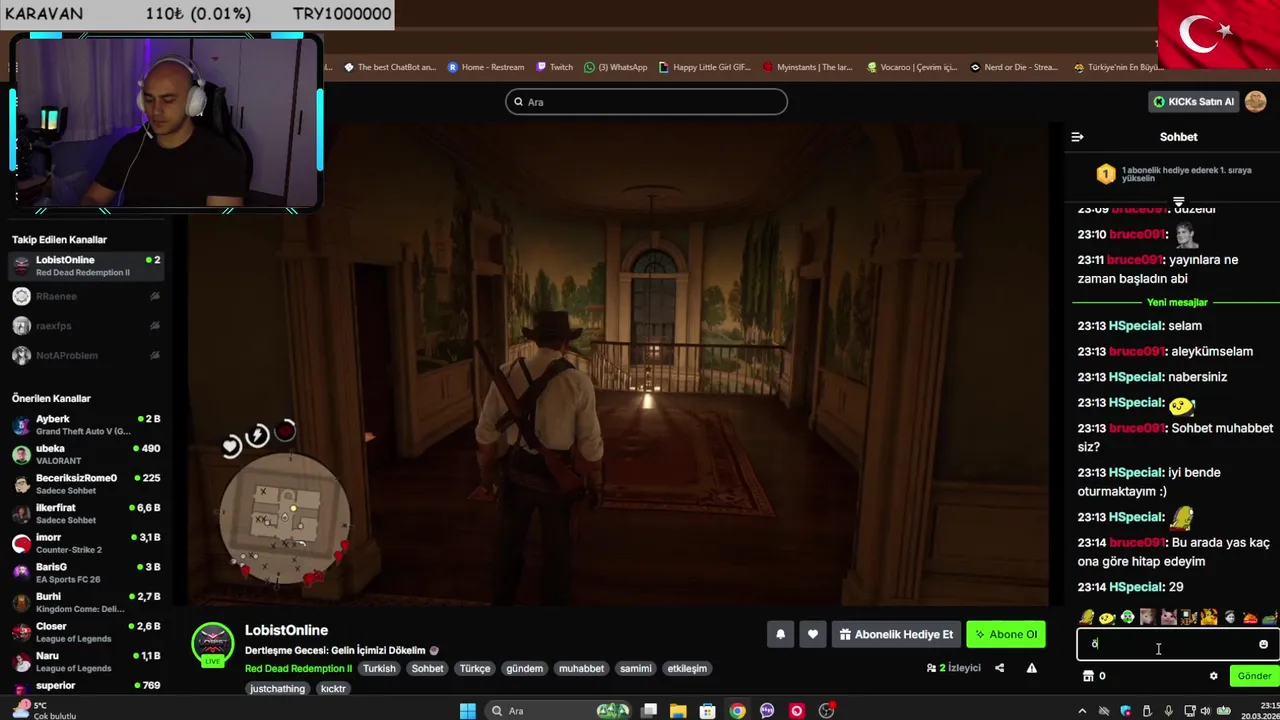The height and width of the screenshot is (720, 1280).
Task: Click the notification bell icon for LobistOnline
Action: tap(780, 634)
